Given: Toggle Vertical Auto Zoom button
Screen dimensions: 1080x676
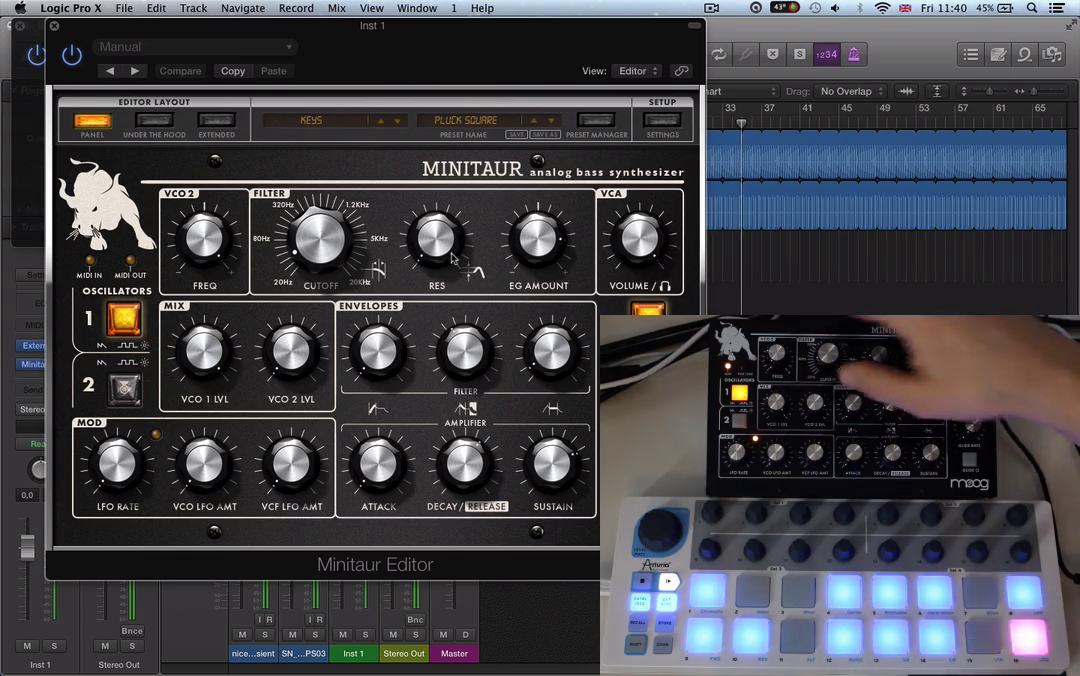Looking at the screenshot, I should (937, 91).
